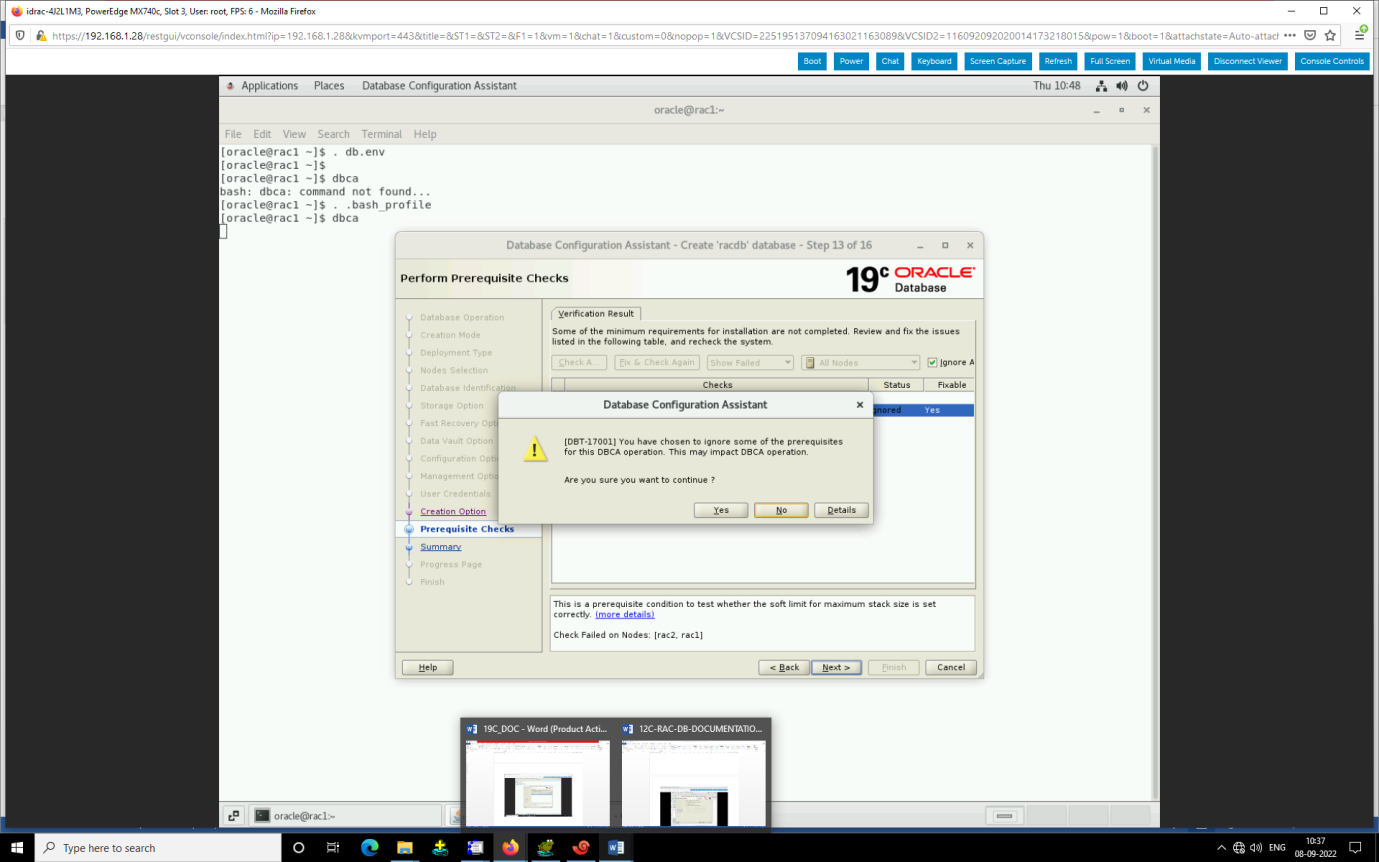
Task: Open Firefox hamburger menu
Action: pos(1362,35)
